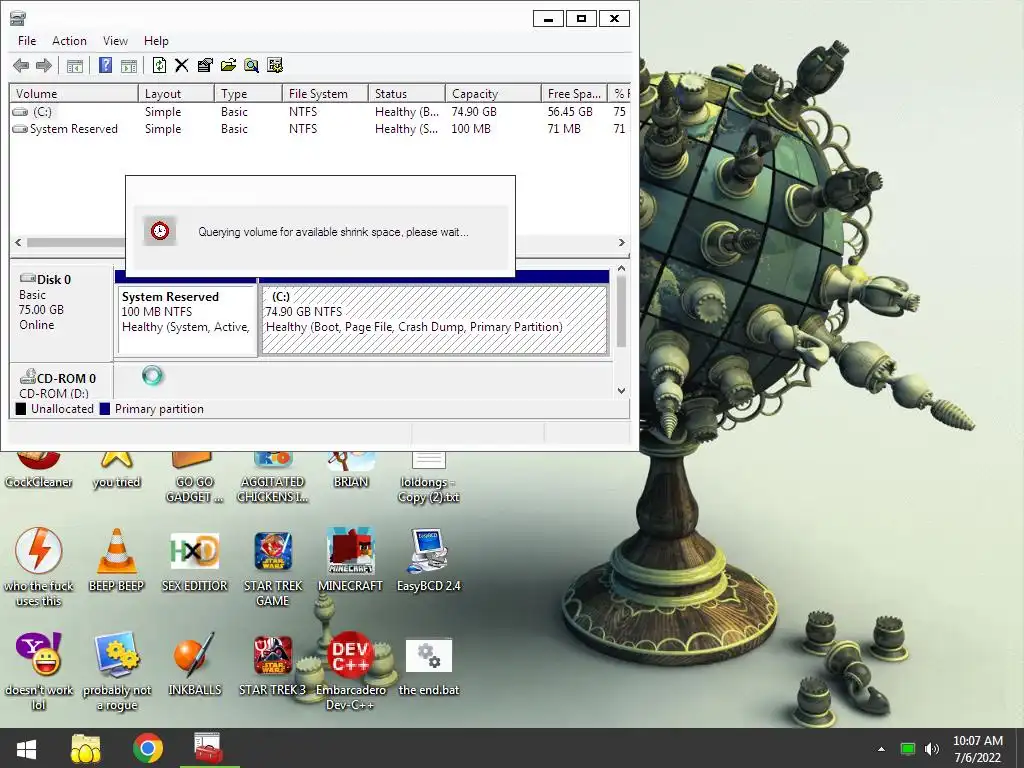Select the 'probably not a rogue' icon
Image resolution: width=1024 pixels, height=768 pixels.
tap(116, 671)
